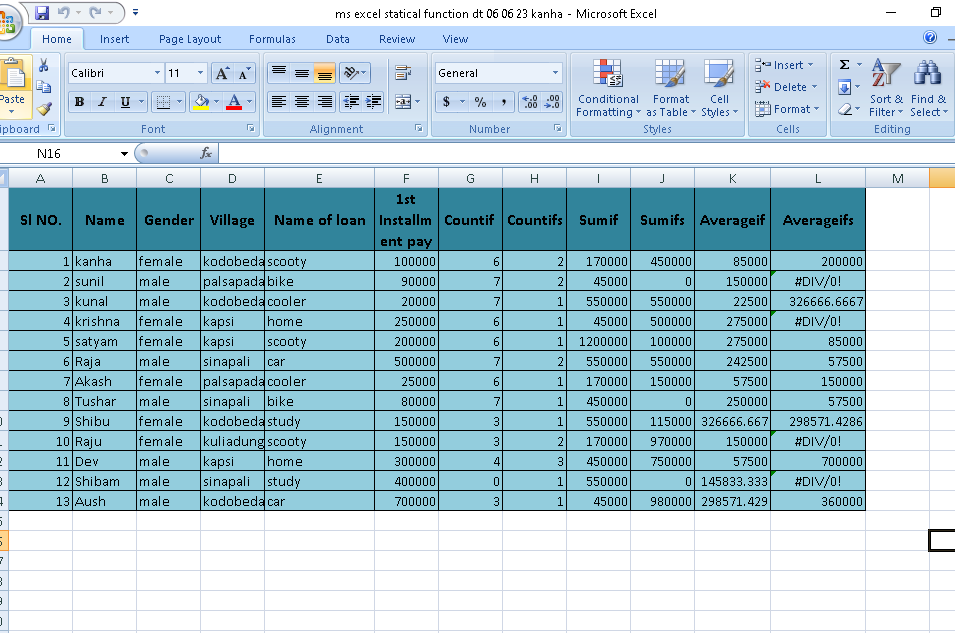This screenshot has height=633, width=955.
Task: Expand the General number format dropdown
Action: pyautogui.click(x=556, y=73)
